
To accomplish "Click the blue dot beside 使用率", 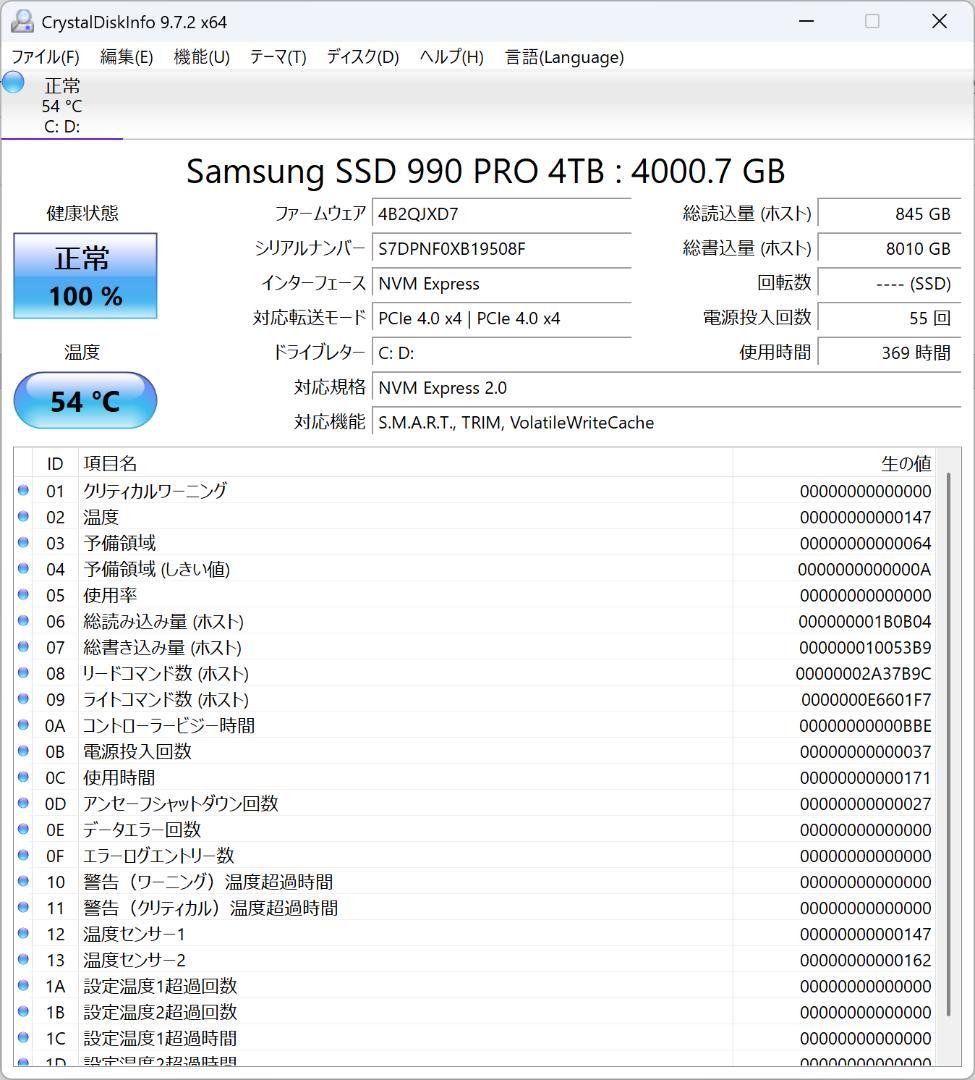I will [23, 595].
